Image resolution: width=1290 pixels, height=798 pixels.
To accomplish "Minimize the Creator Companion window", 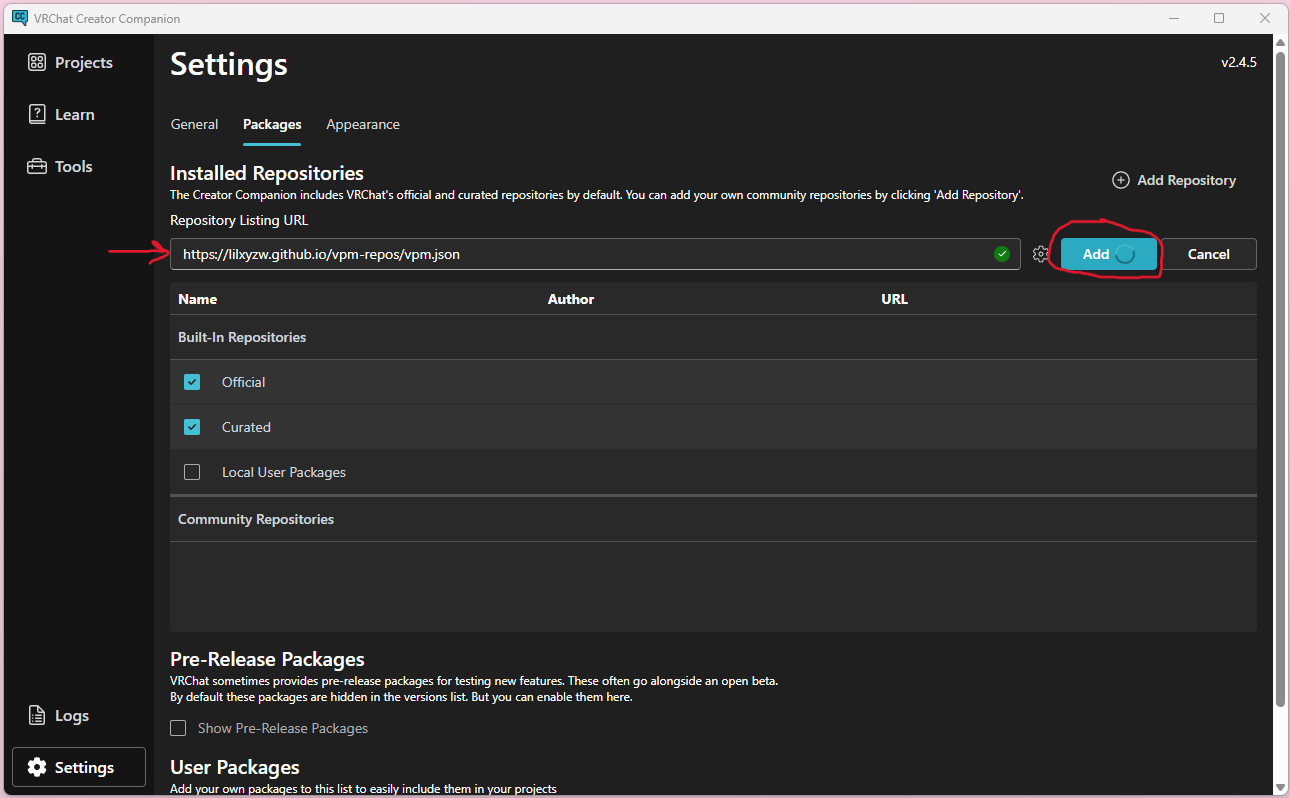I will click(x=1172, y=18).
